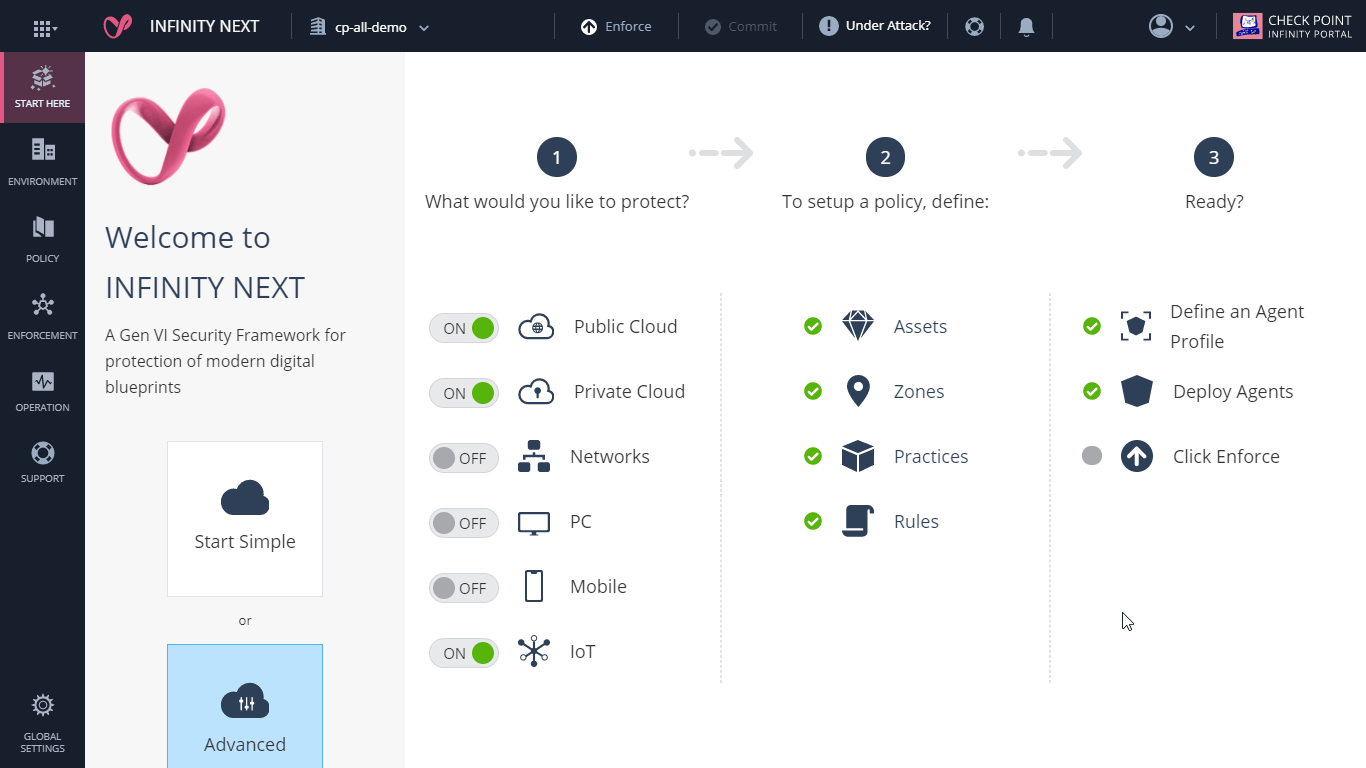
Task: Click the tenant building icon beside cp-all-demo
Action: click(318, 27)
